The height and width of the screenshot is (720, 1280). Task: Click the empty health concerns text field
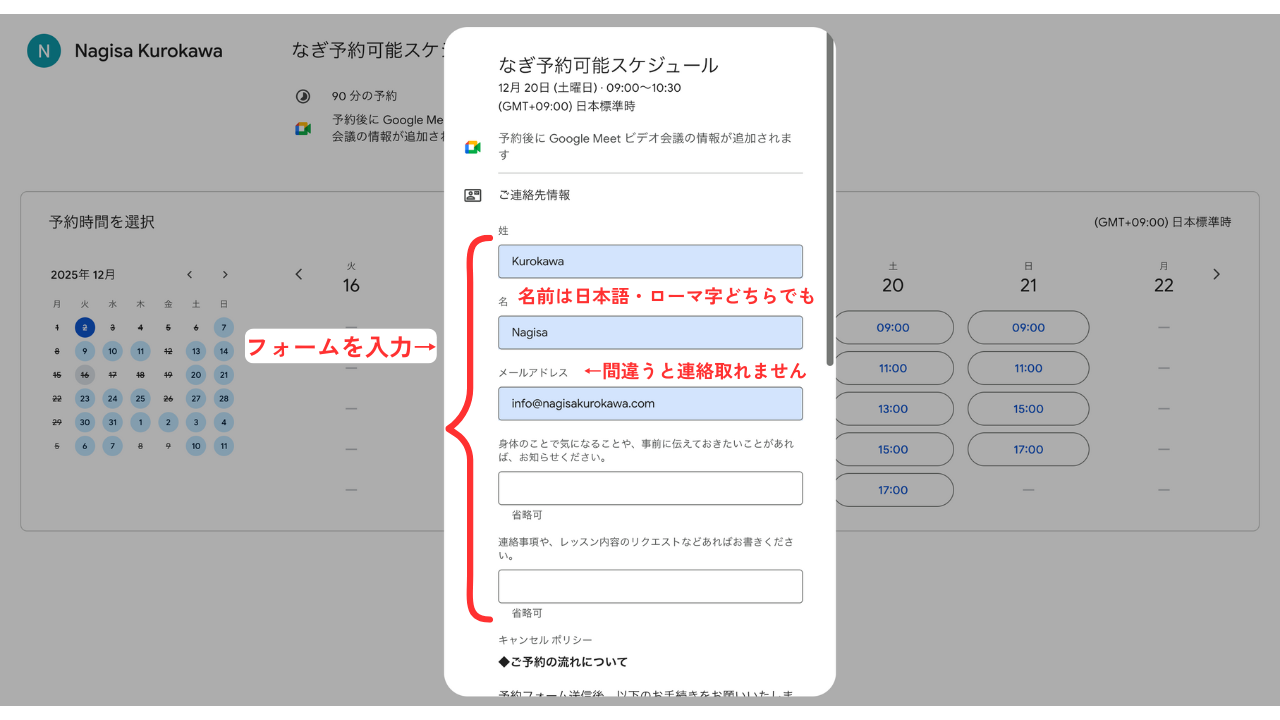tap(650, 488)
